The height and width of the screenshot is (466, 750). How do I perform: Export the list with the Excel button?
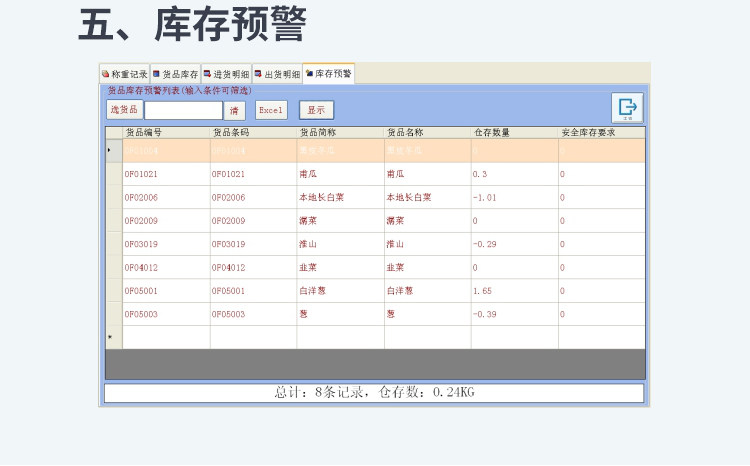pos(271,110)
